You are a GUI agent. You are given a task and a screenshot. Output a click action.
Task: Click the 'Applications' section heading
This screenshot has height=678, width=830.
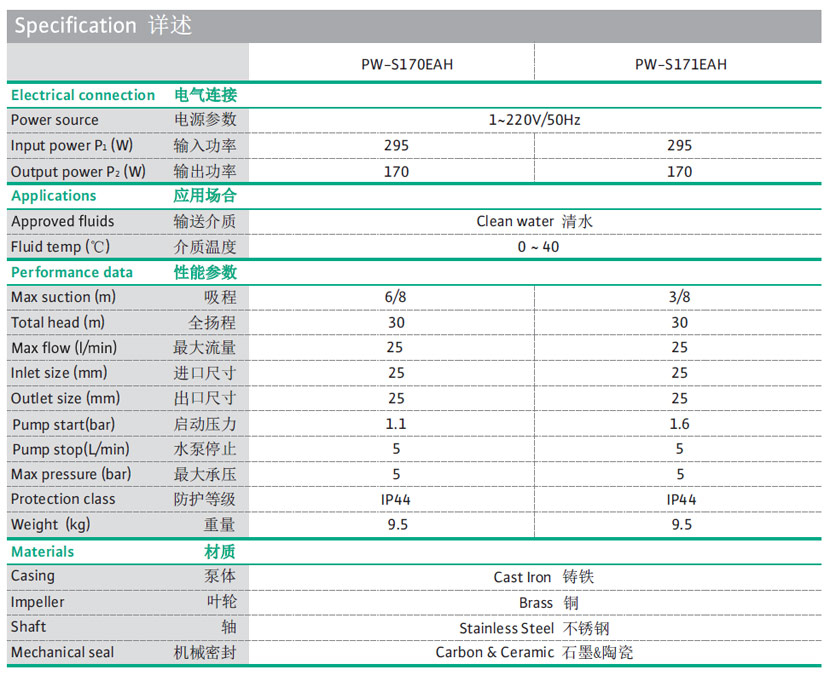[x=54, y=196]
